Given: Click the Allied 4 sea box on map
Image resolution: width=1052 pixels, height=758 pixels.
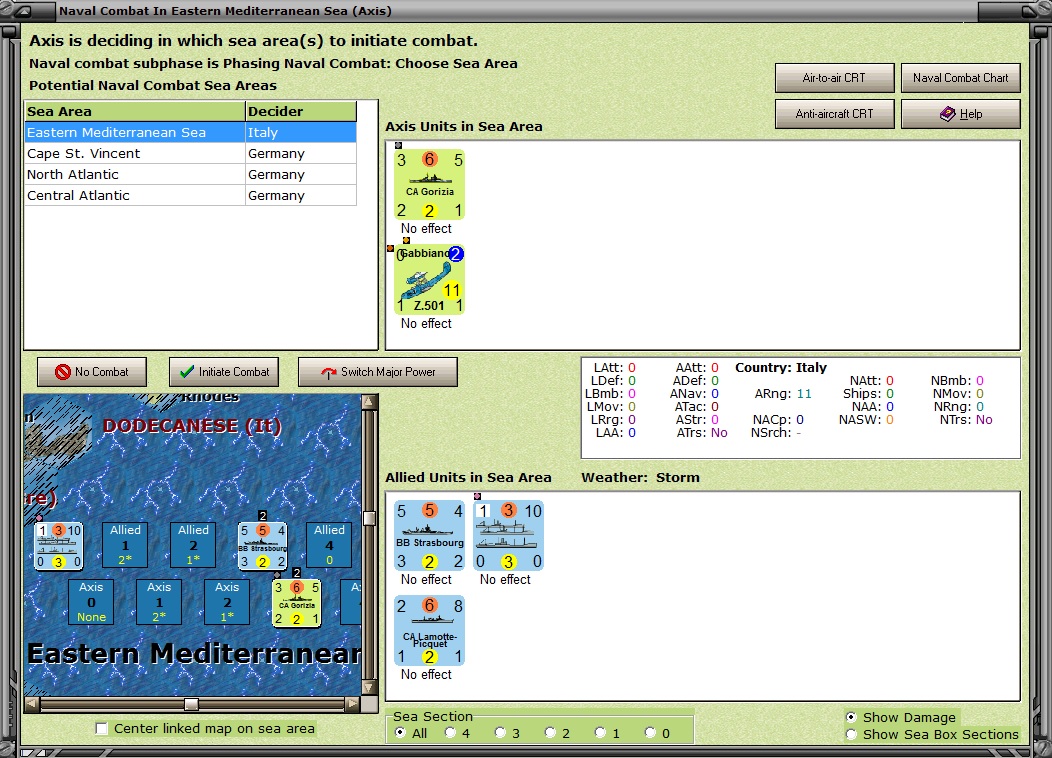Looking at the screenshot, I should click(329, 545).
